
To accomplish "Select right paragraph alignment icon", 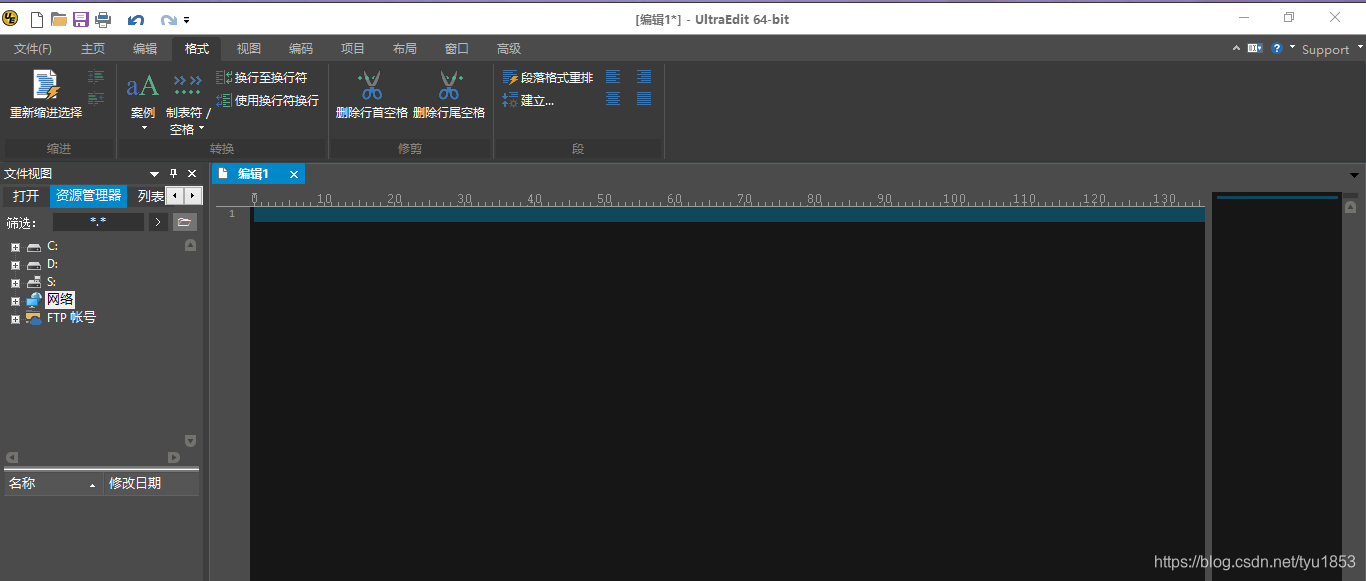I will [x=644, y=77].
